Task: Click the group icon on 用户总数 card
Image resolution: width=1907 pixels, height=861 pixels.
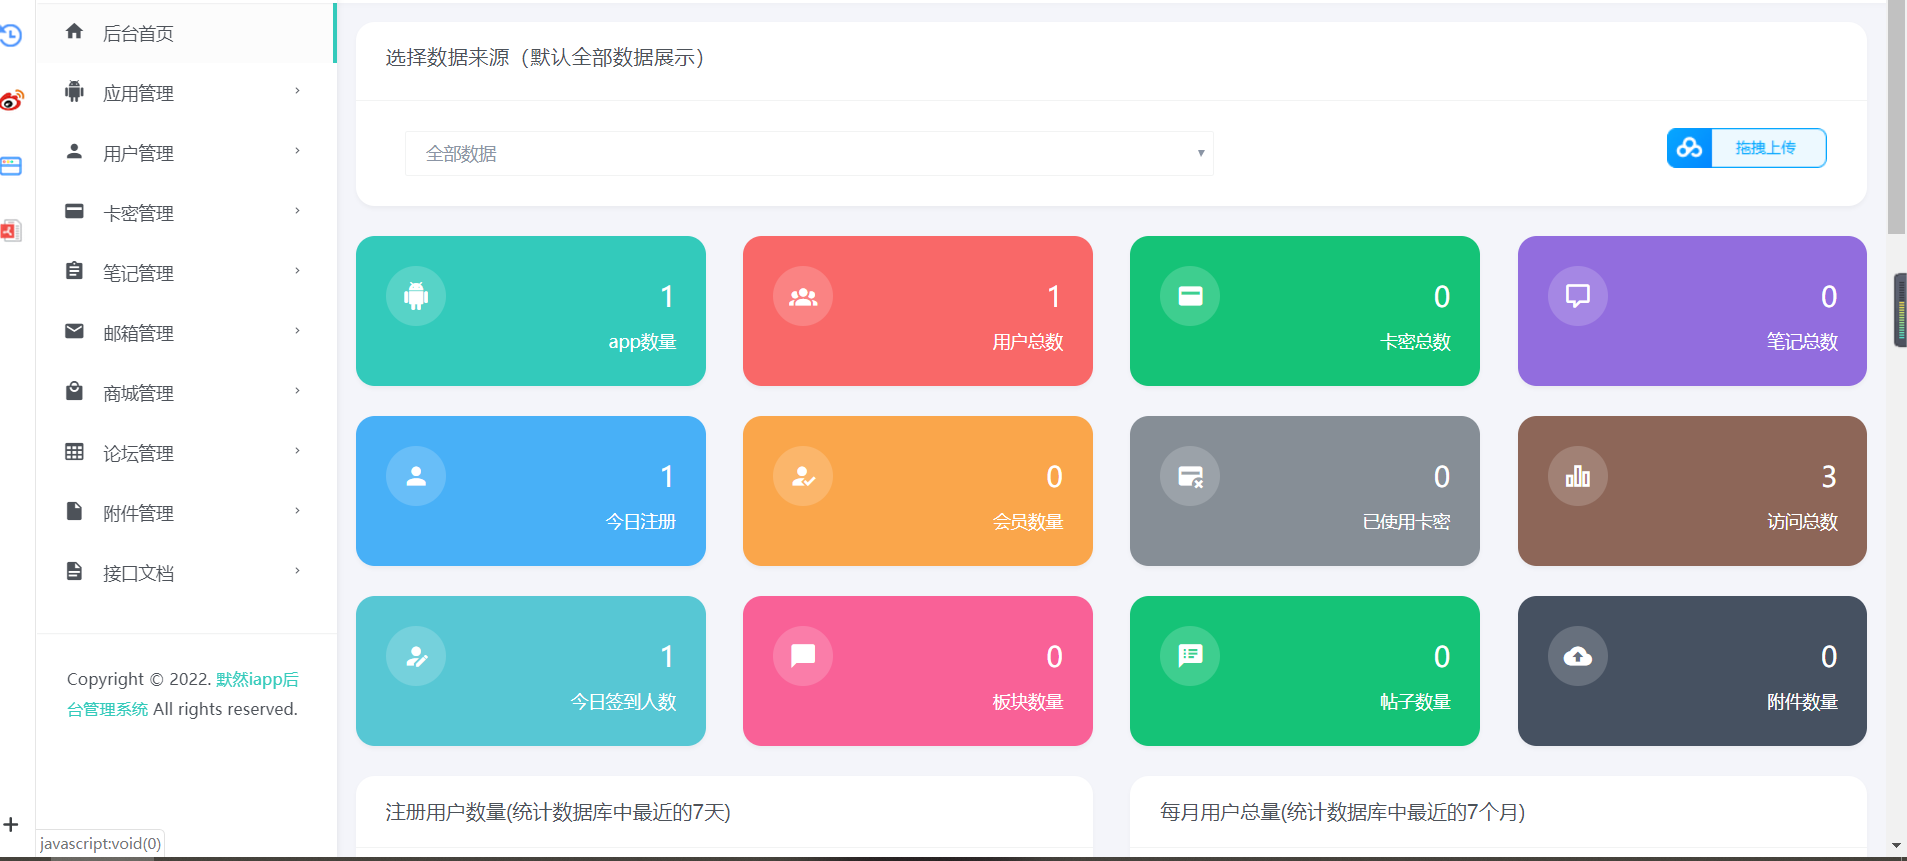Action: tap(803, 296)
